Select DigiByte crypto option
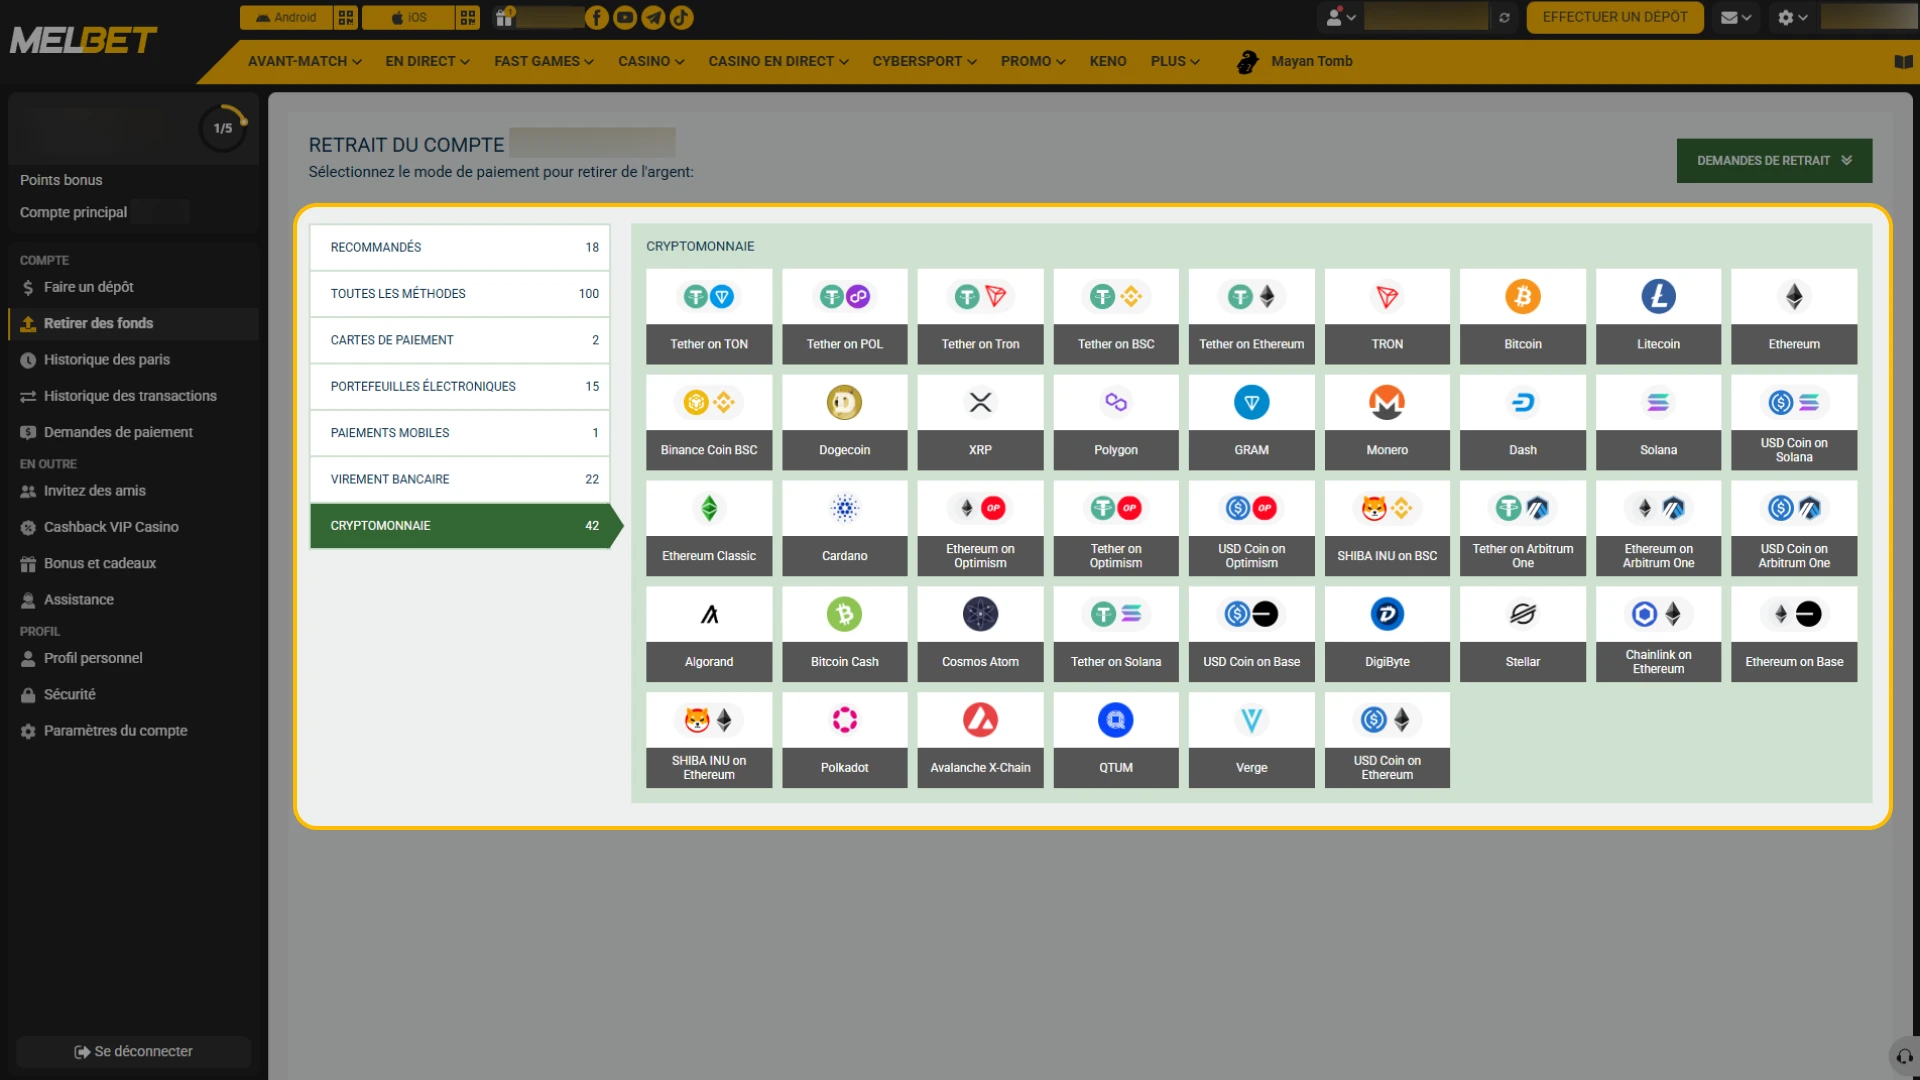This screenshot has height=1080, width=1920. [1387, 634]
